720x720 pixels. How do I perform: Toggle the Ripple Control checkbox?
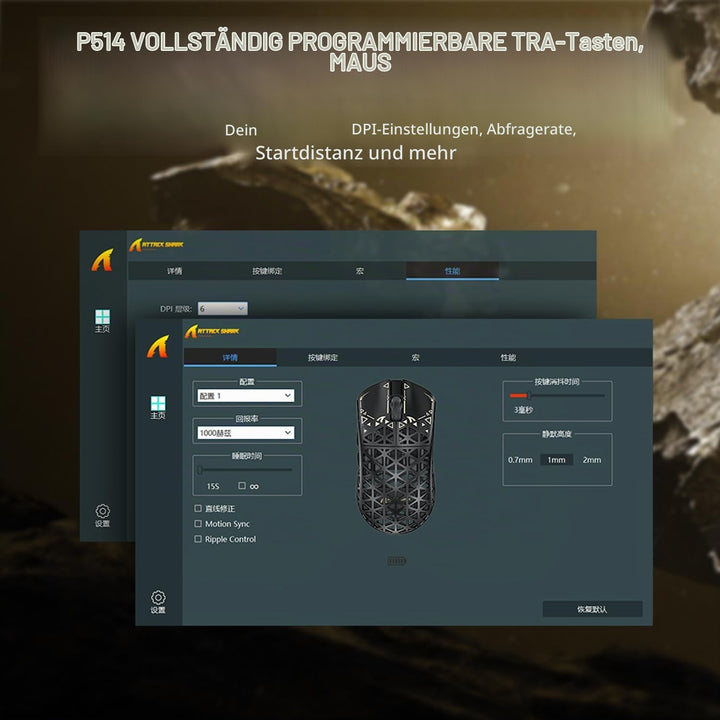click(198, 539)
